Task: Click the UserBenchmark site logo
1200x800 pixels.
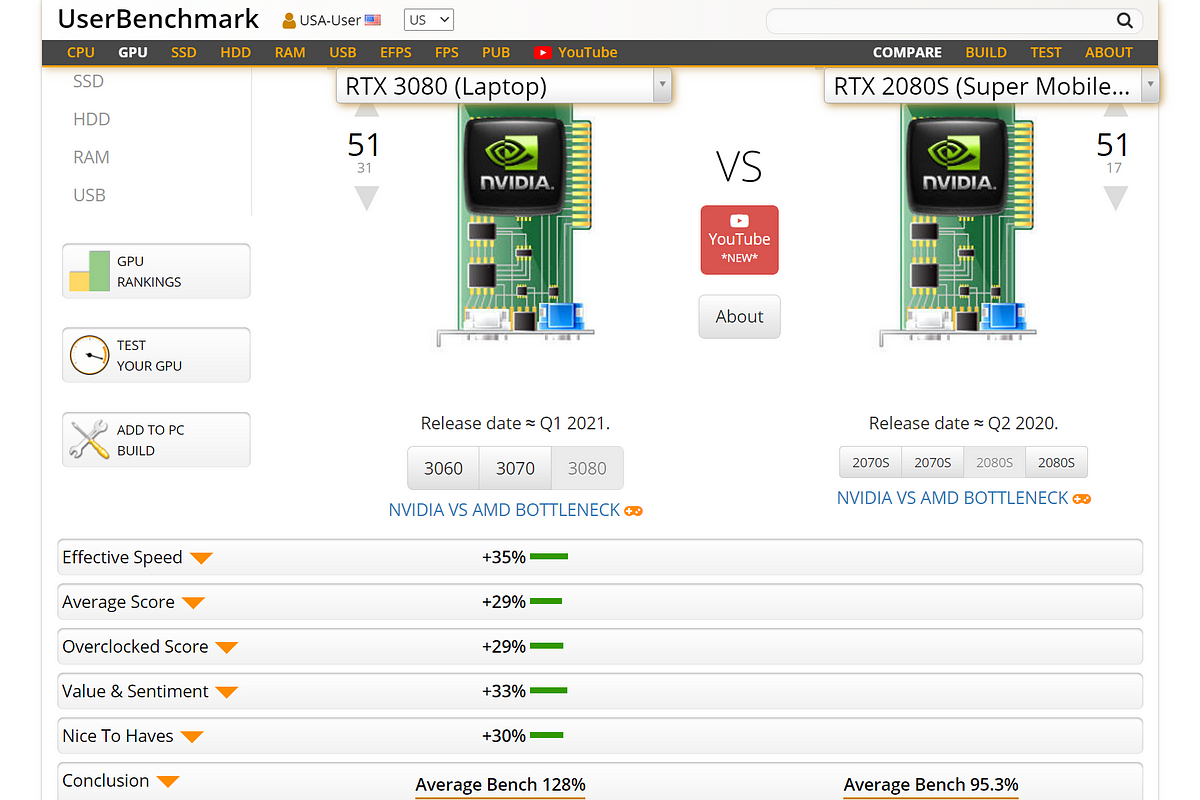Action: (x=159, y=19)
